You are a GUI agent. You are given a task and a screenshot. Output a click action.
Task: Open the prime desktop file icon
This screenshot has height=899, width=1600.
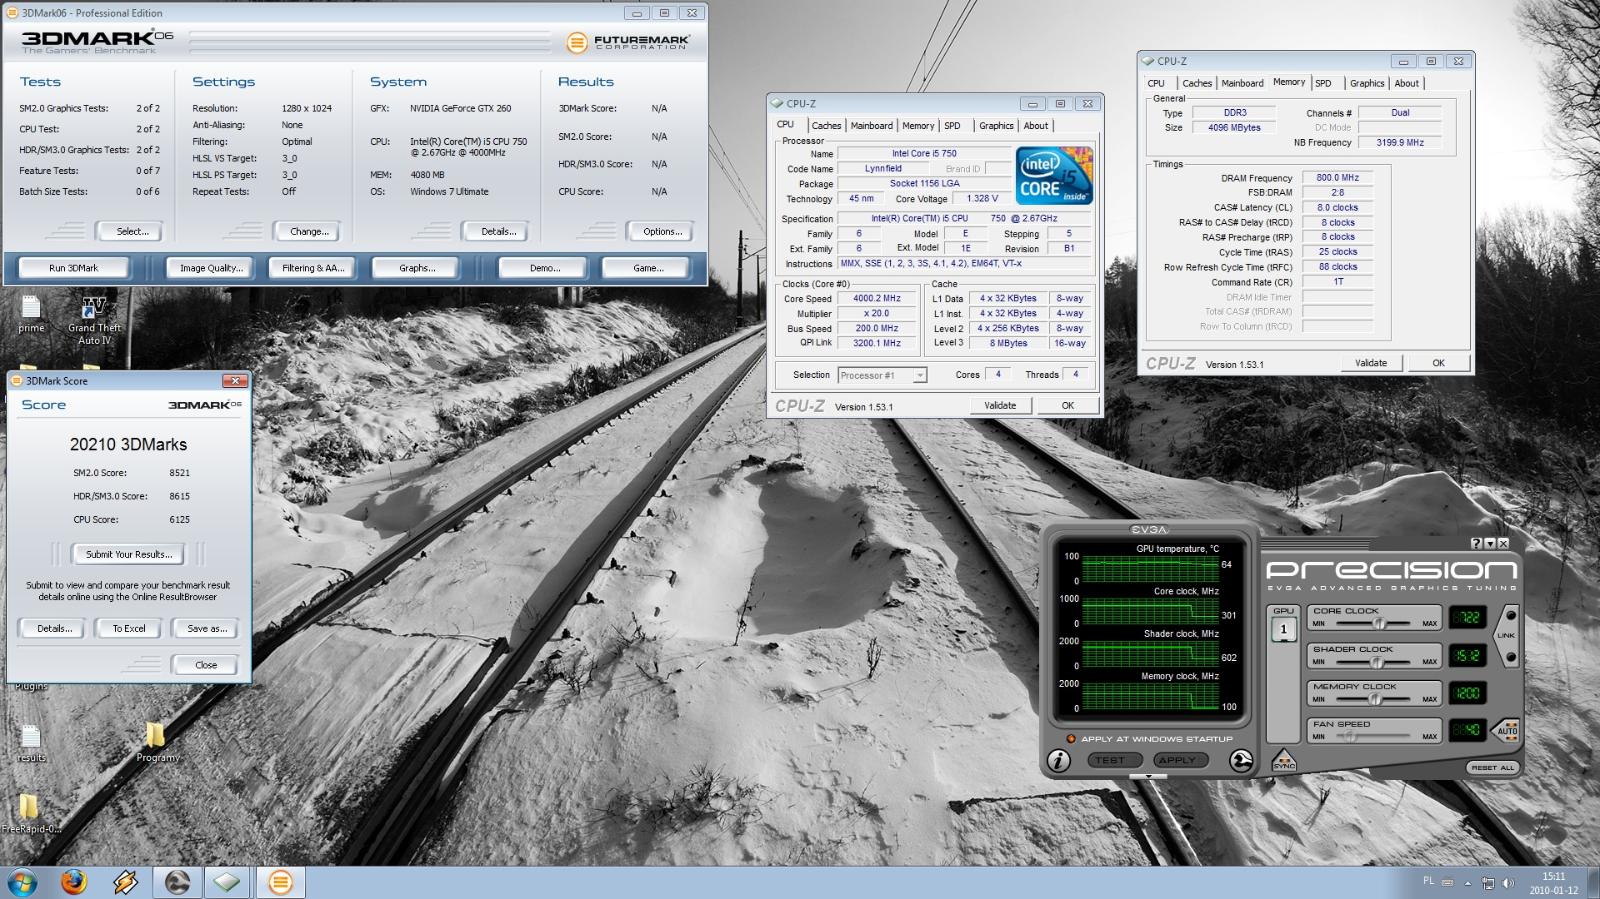click(31, 314)
